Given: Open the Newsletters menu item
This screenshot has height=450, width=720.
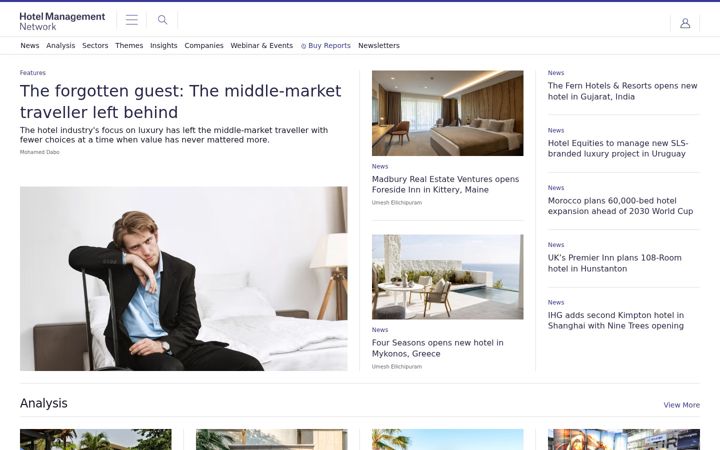Looking at the screenshot, I should coord(379,45).
